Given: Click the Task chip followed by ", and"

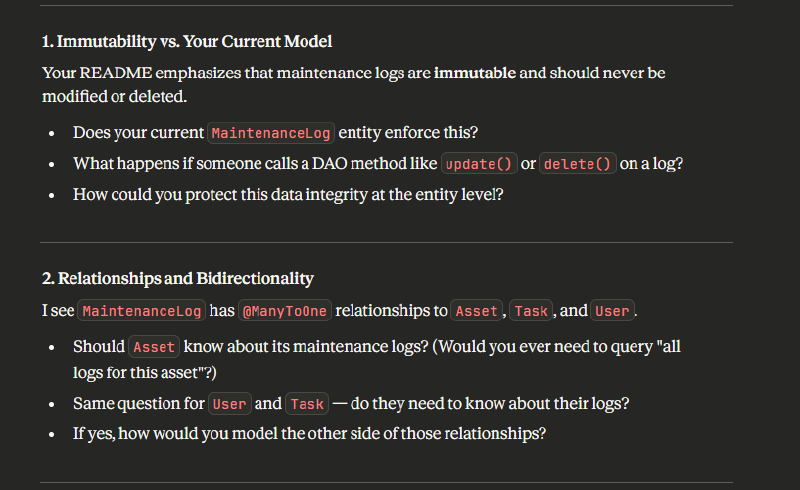Looking at the screenshot, I should click(x=531, y=311).
